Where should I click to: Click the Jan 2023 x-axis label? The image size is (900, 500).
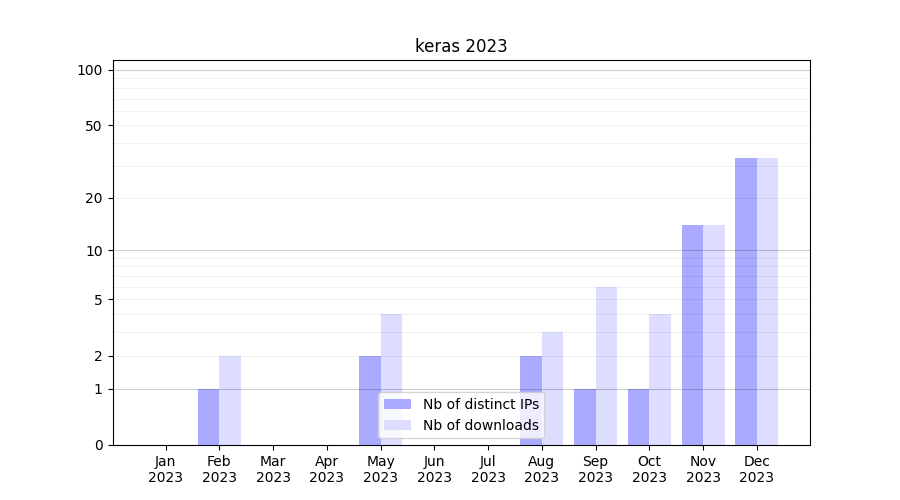[x=166, y=469]
